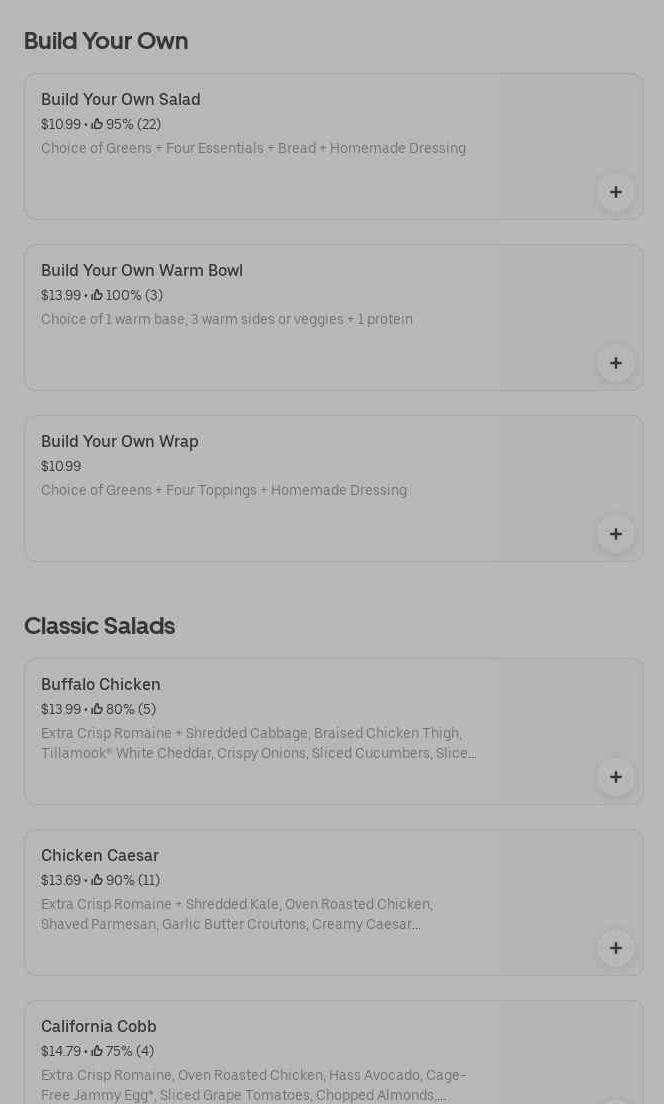
Task: Add Build Your Own Salad with plus icon
Action: (615, 192)
